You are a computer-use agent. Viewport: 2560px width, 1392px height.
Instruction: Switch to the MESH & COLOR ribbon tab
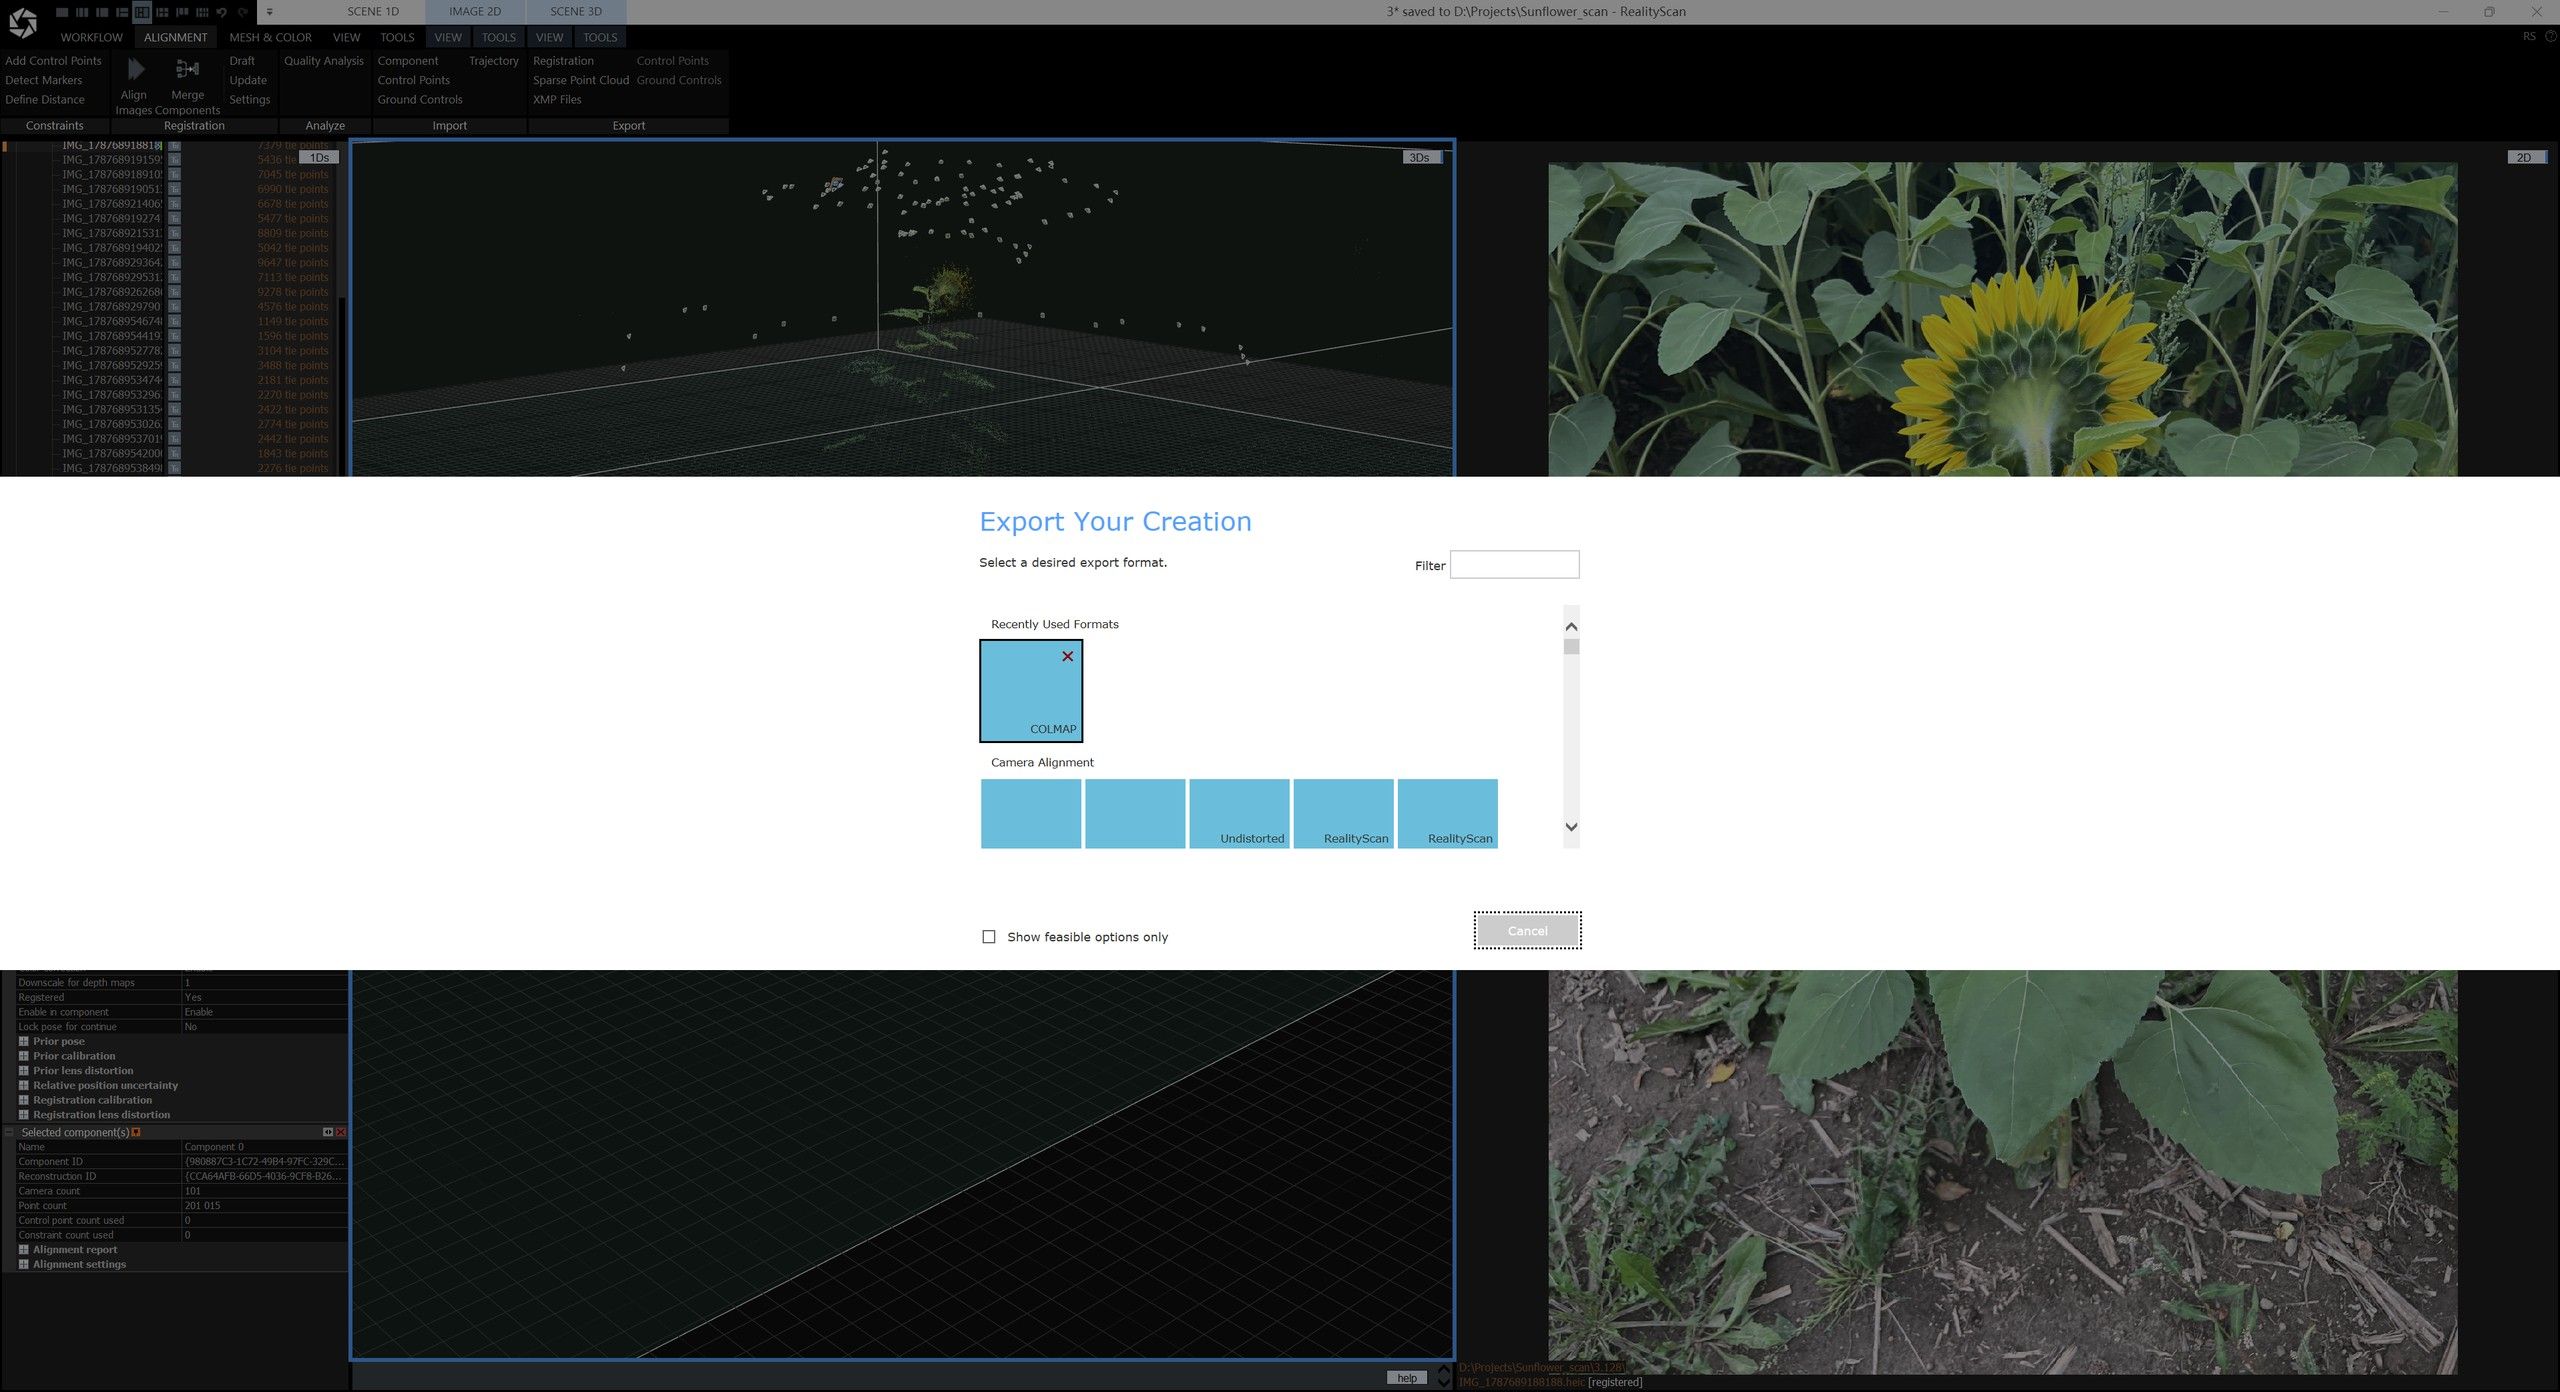click(270, 37)
